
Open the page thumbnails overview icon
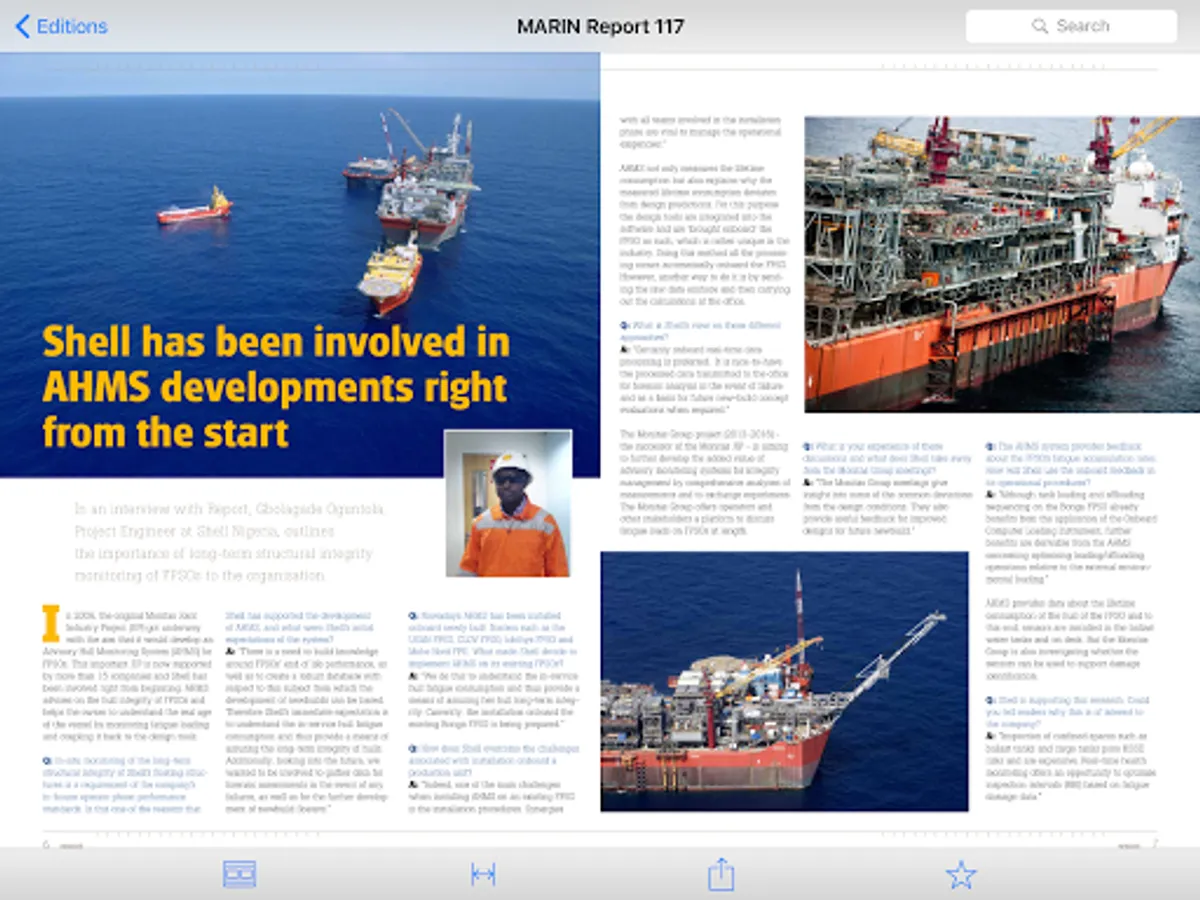(x=240, y=874)
